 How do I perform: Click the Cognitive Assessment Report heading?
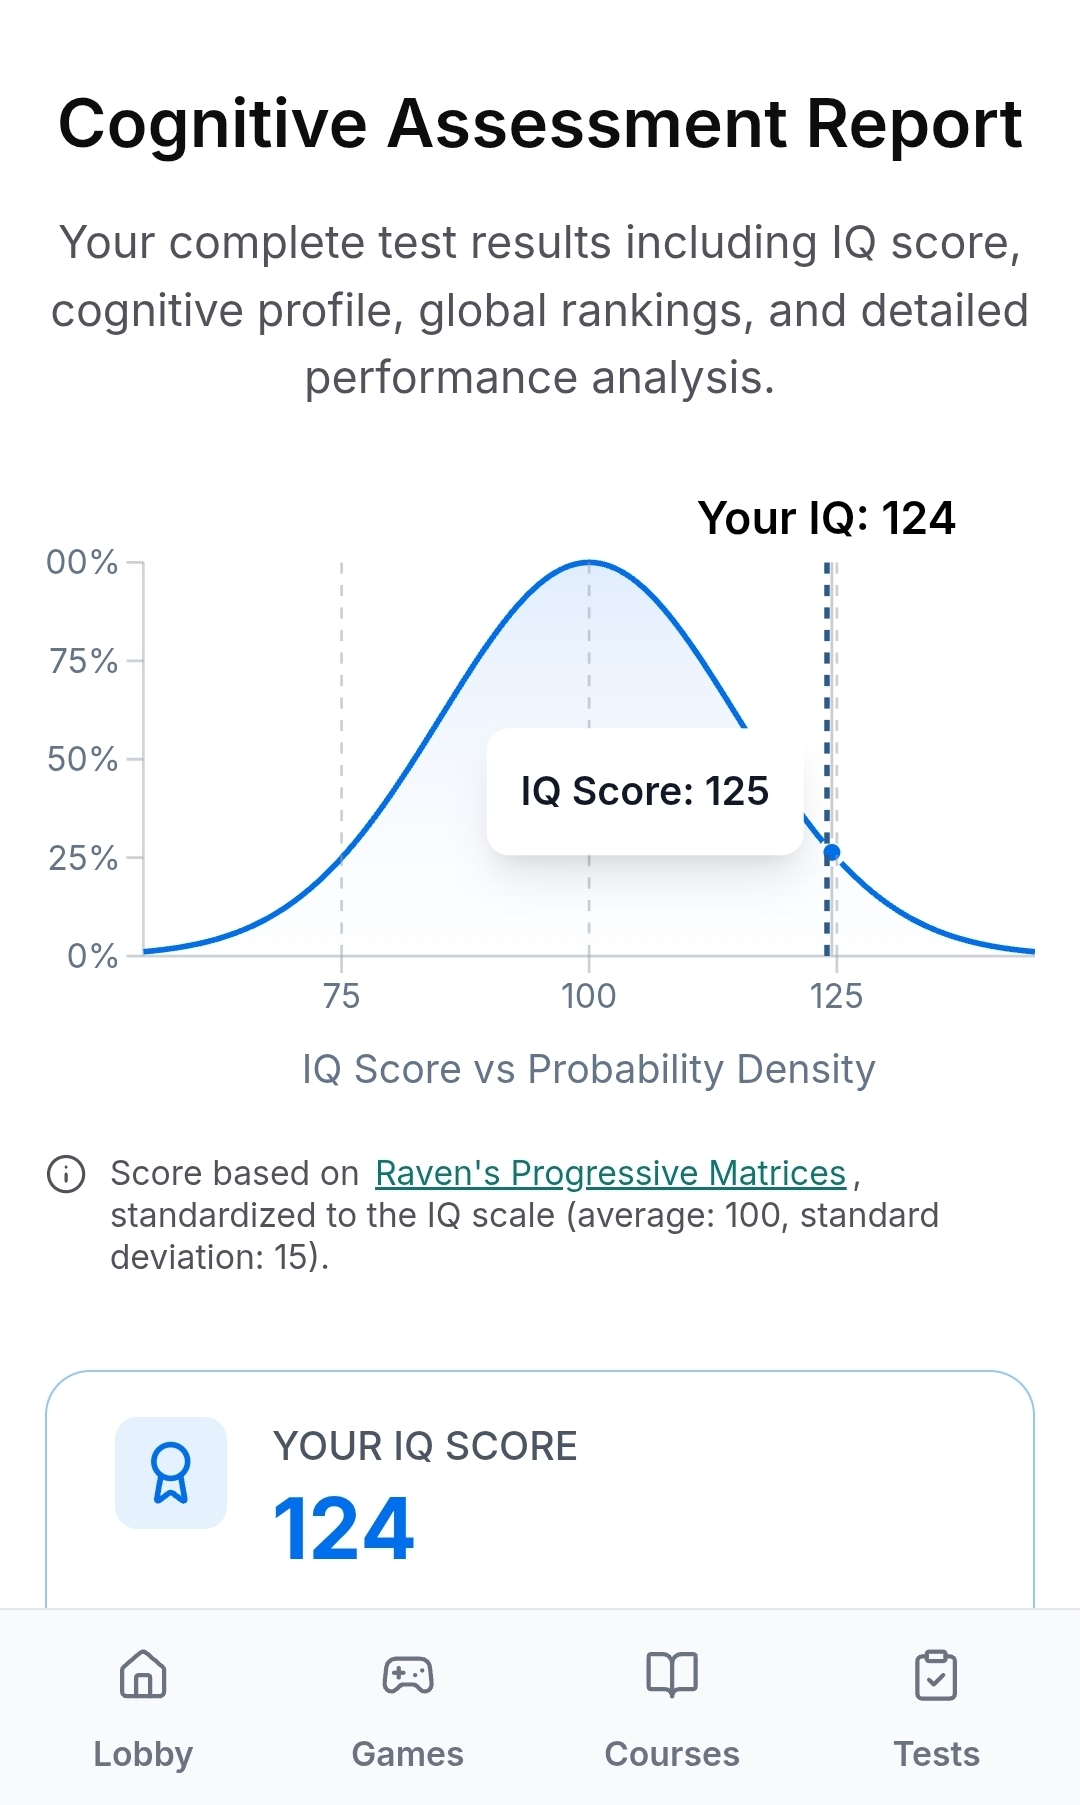coord(540,124)
